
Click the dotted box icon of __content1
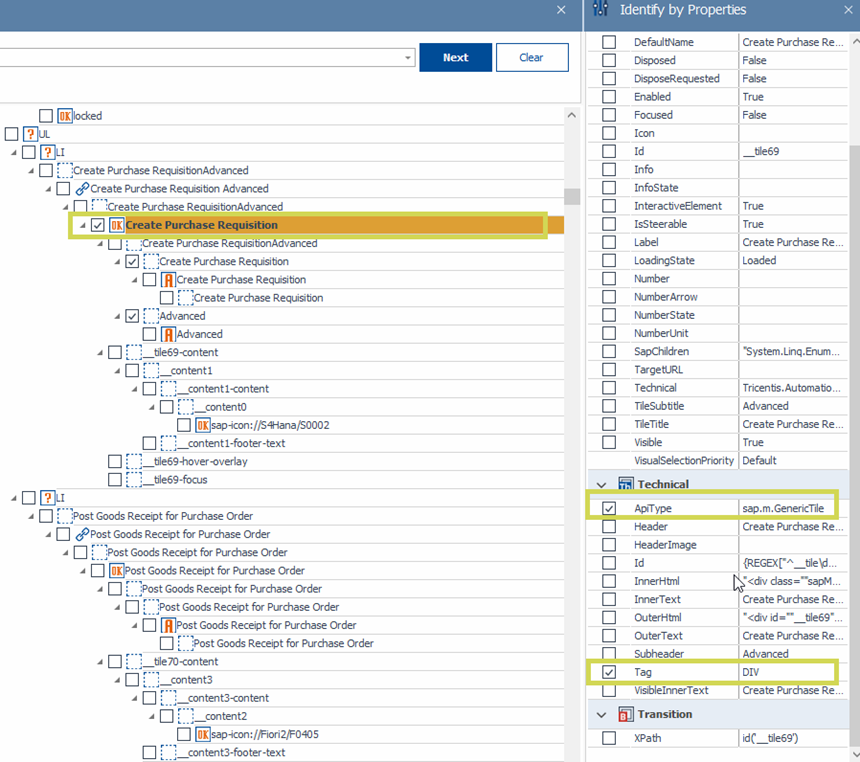(x=151, y=370)
